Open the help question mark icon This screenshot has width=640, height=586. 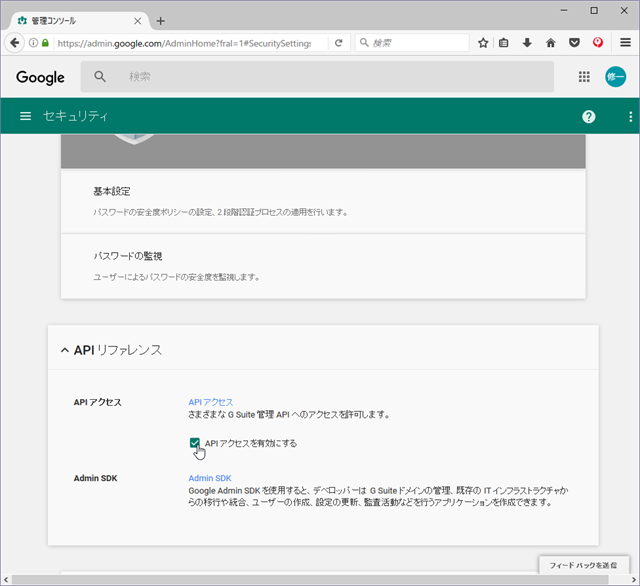[588, 117]
